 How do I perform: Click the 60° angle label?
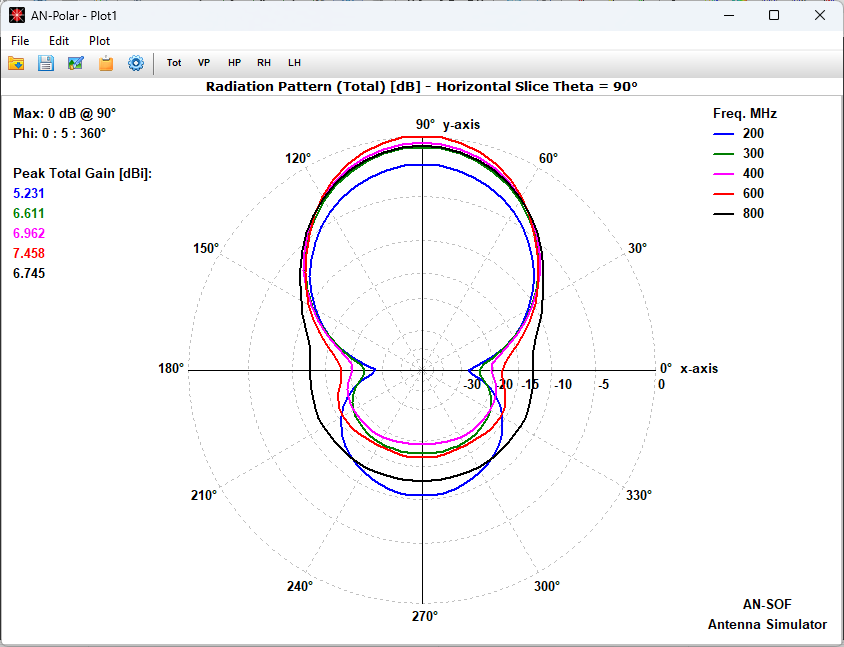coord(548,158)
